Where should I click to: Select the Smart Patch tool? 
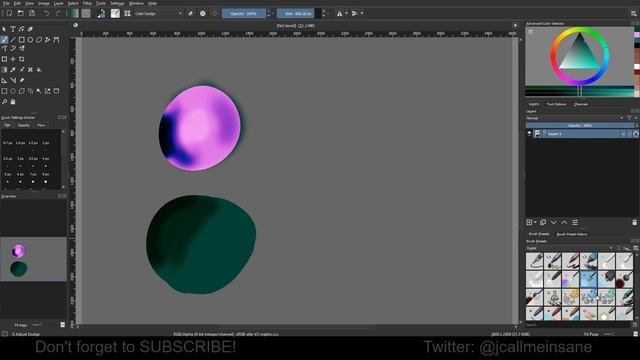(x=30, y=70)
